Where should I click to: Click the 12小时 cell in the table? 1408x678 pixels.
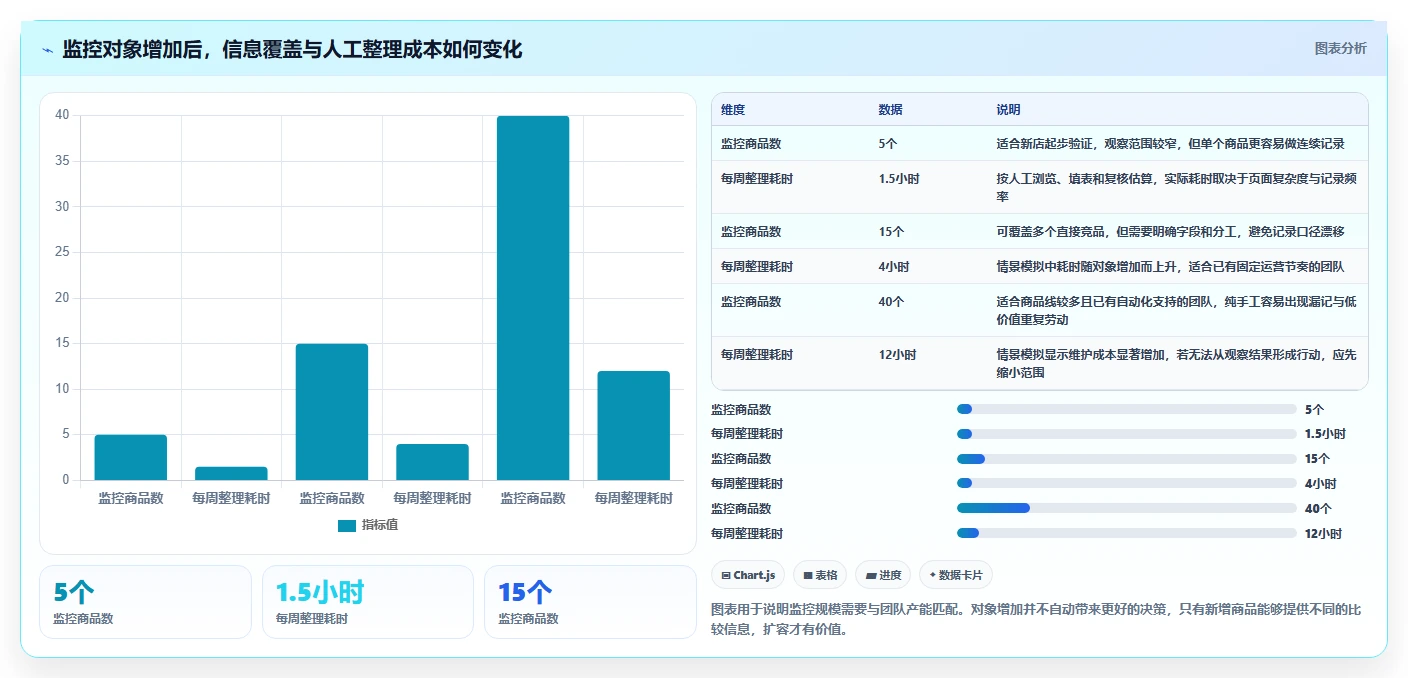(897, 355)
